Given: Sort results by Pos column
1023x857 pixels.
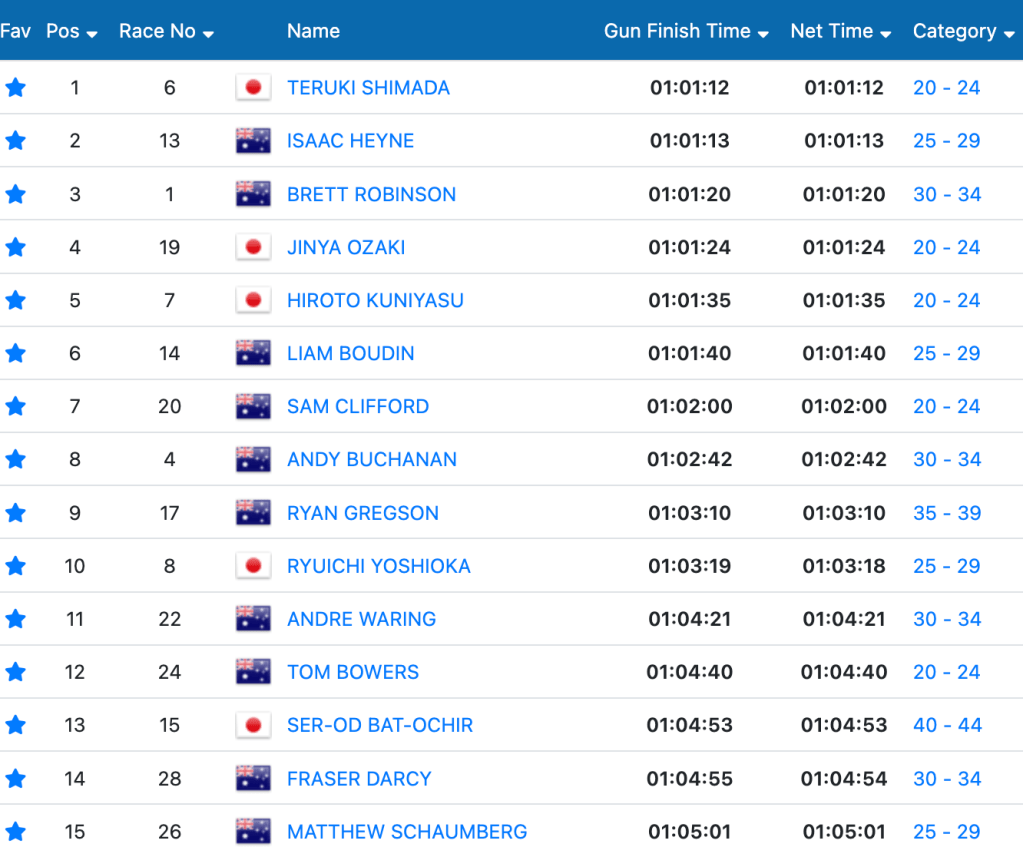Looking at the screenshot, I should (x=71, y=31).
